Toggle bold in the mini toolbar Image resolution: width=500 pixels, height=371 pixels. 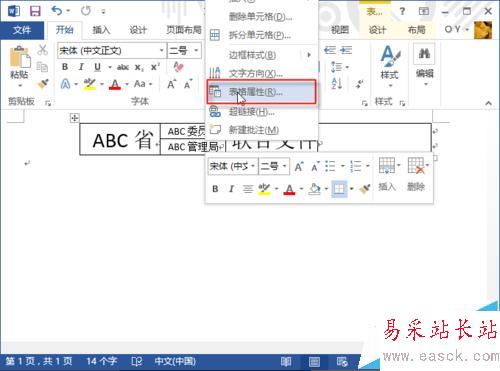(215, 189)
